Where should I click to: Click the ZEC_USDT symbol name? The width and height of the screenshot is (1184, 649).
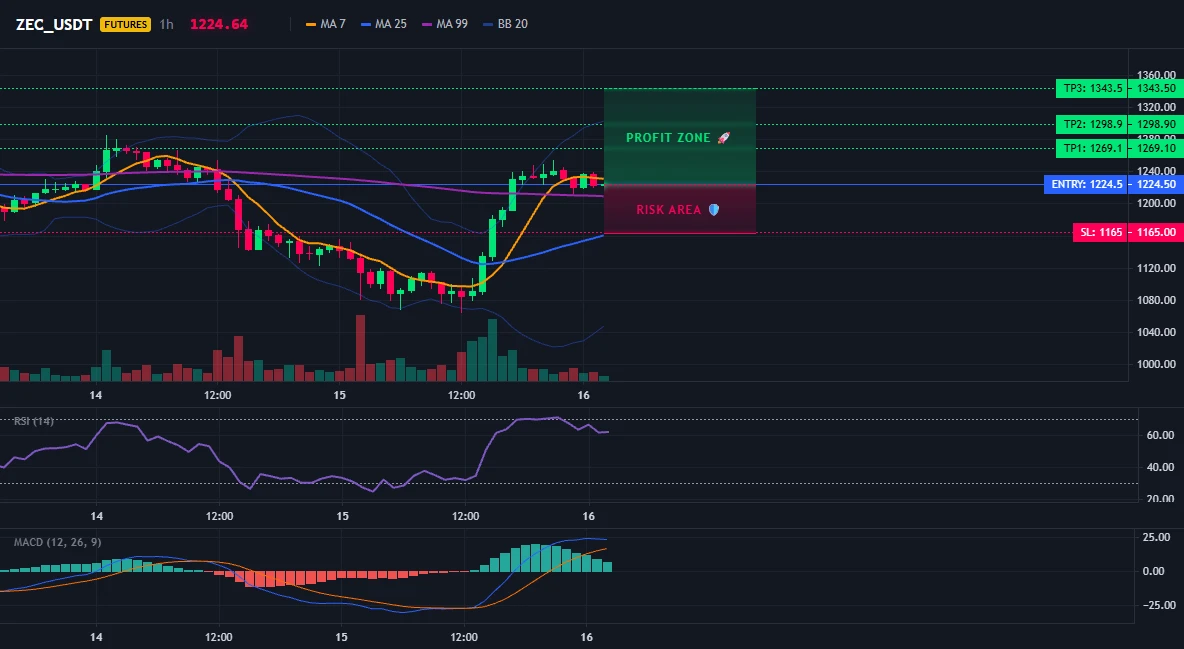(x=54, y=24)
